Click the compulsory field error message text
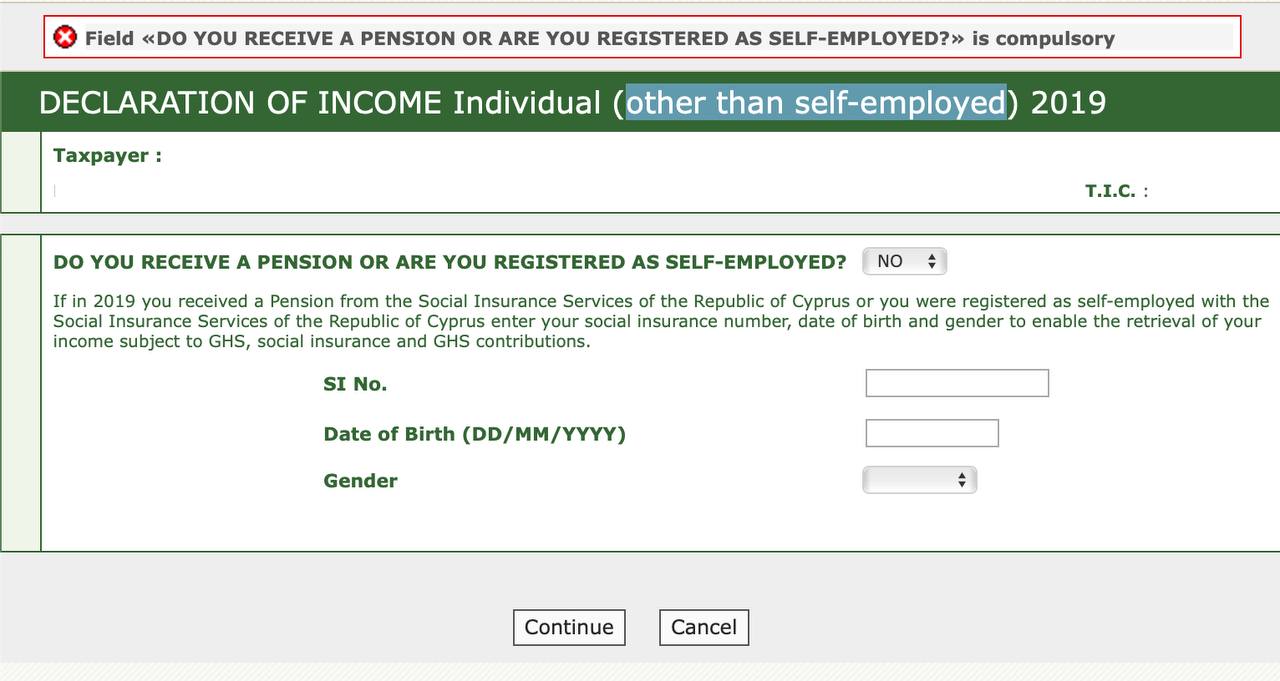This screenshot has width=1280, height=681. click(600, 38)
